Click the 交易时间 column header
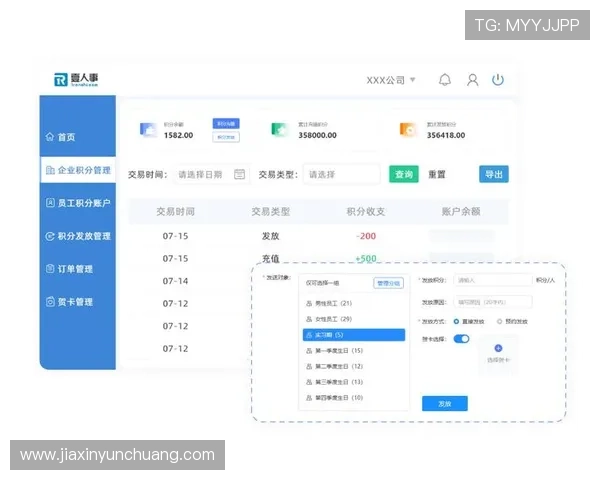Viewport: 600px width, 480px height. (x=176, y=211)
